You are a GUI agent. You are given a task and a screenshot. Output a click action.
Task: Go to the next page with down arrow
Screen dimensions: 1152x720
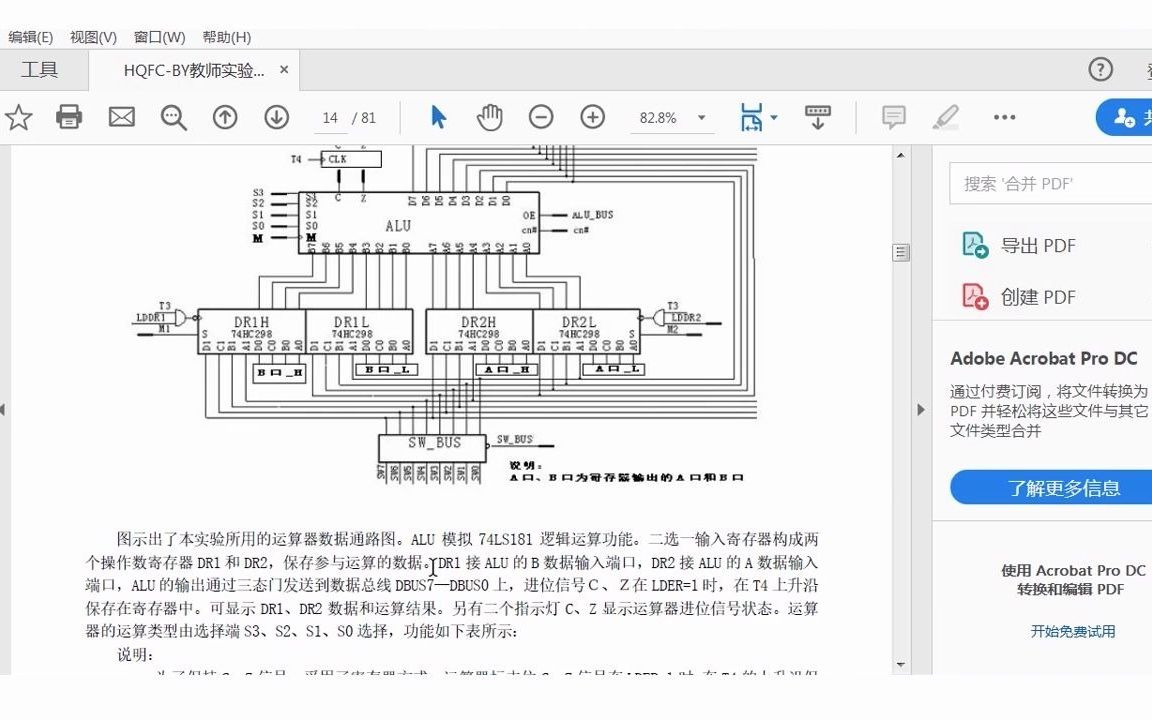(277, 117)
